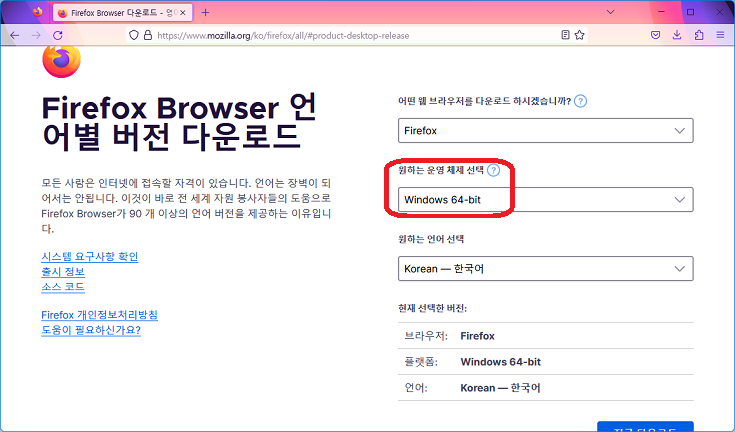Click the 도움이 필요하신가요? link
Screen dimensions: 735x432
pyautogui.click(x=91, y=330)
